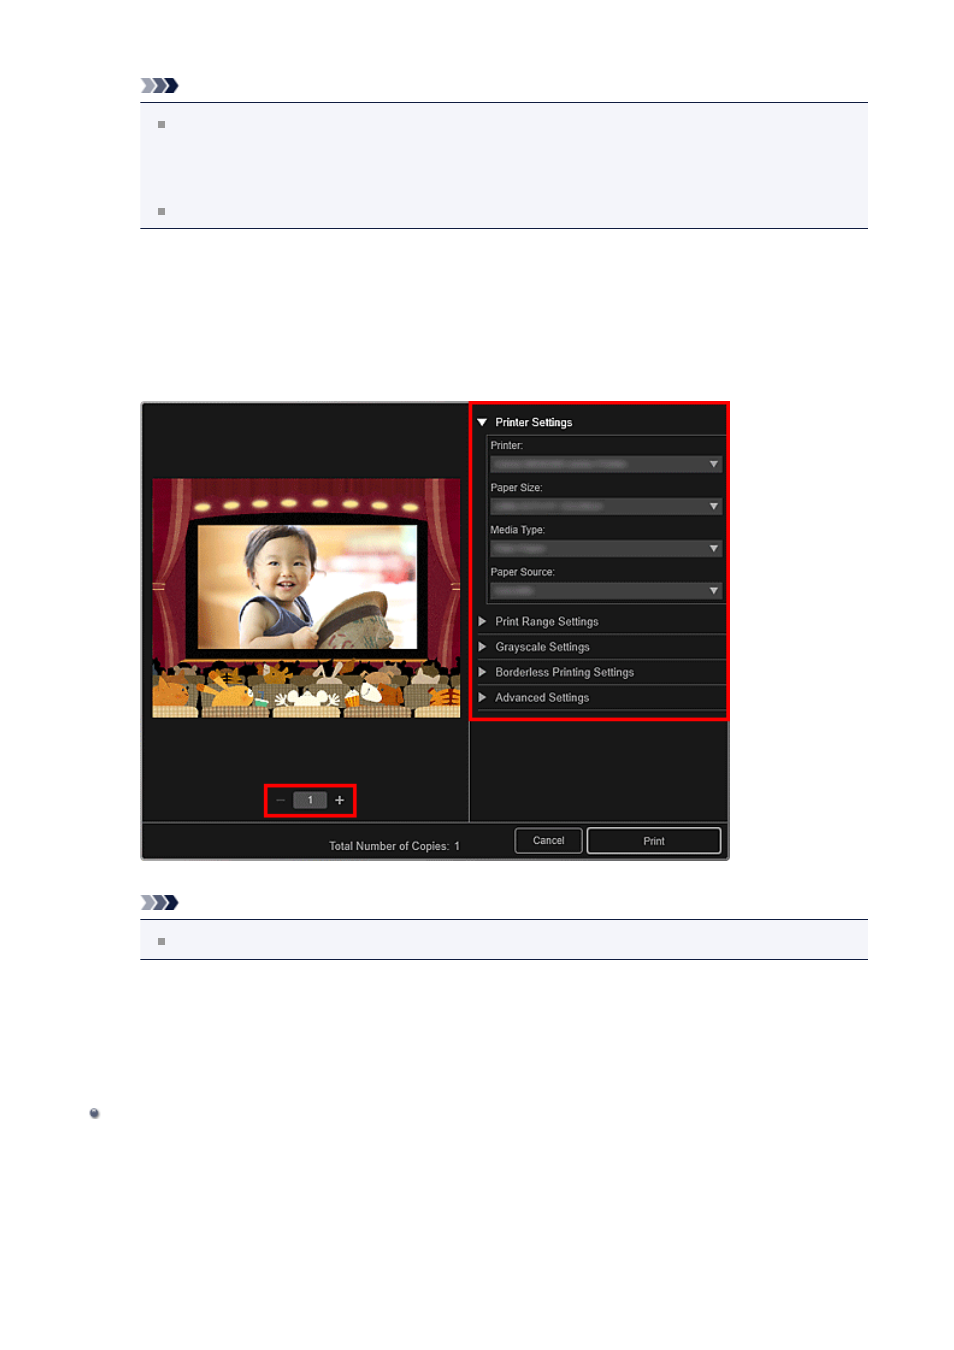Open the Printer dropdown
Screen dimensions: 954x1350
[606, 464]
